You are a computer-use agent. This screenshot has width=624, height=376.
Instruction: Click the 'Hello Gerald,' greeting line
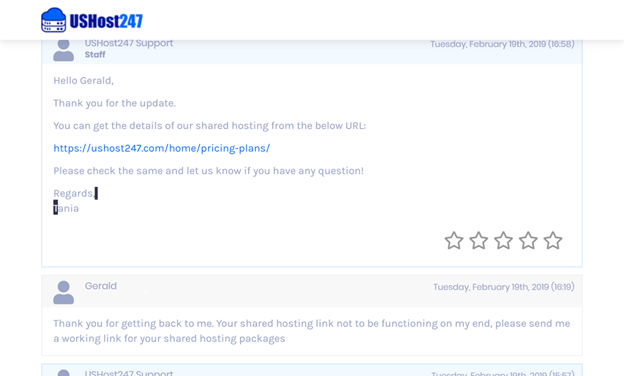84,81
